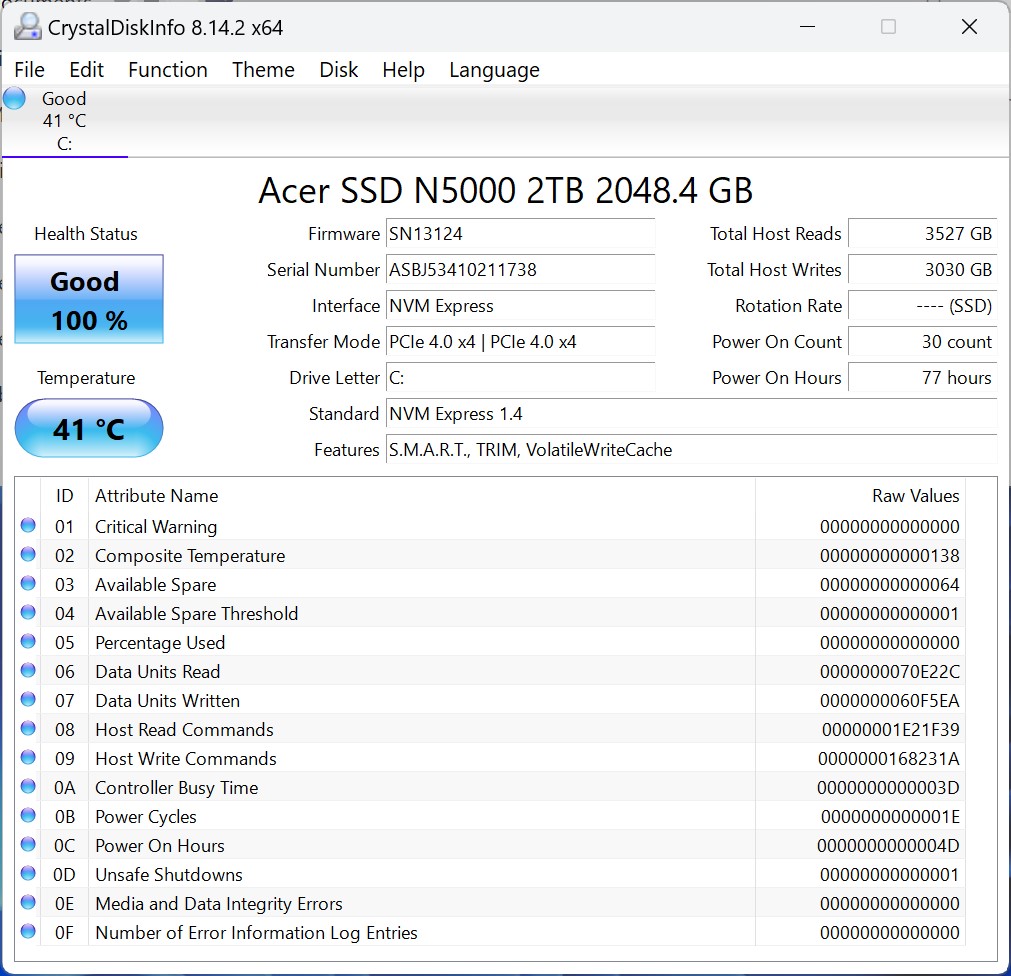Click status orb beside Percentage Used
1011x976 pixels.
click(x=28, y=642)
